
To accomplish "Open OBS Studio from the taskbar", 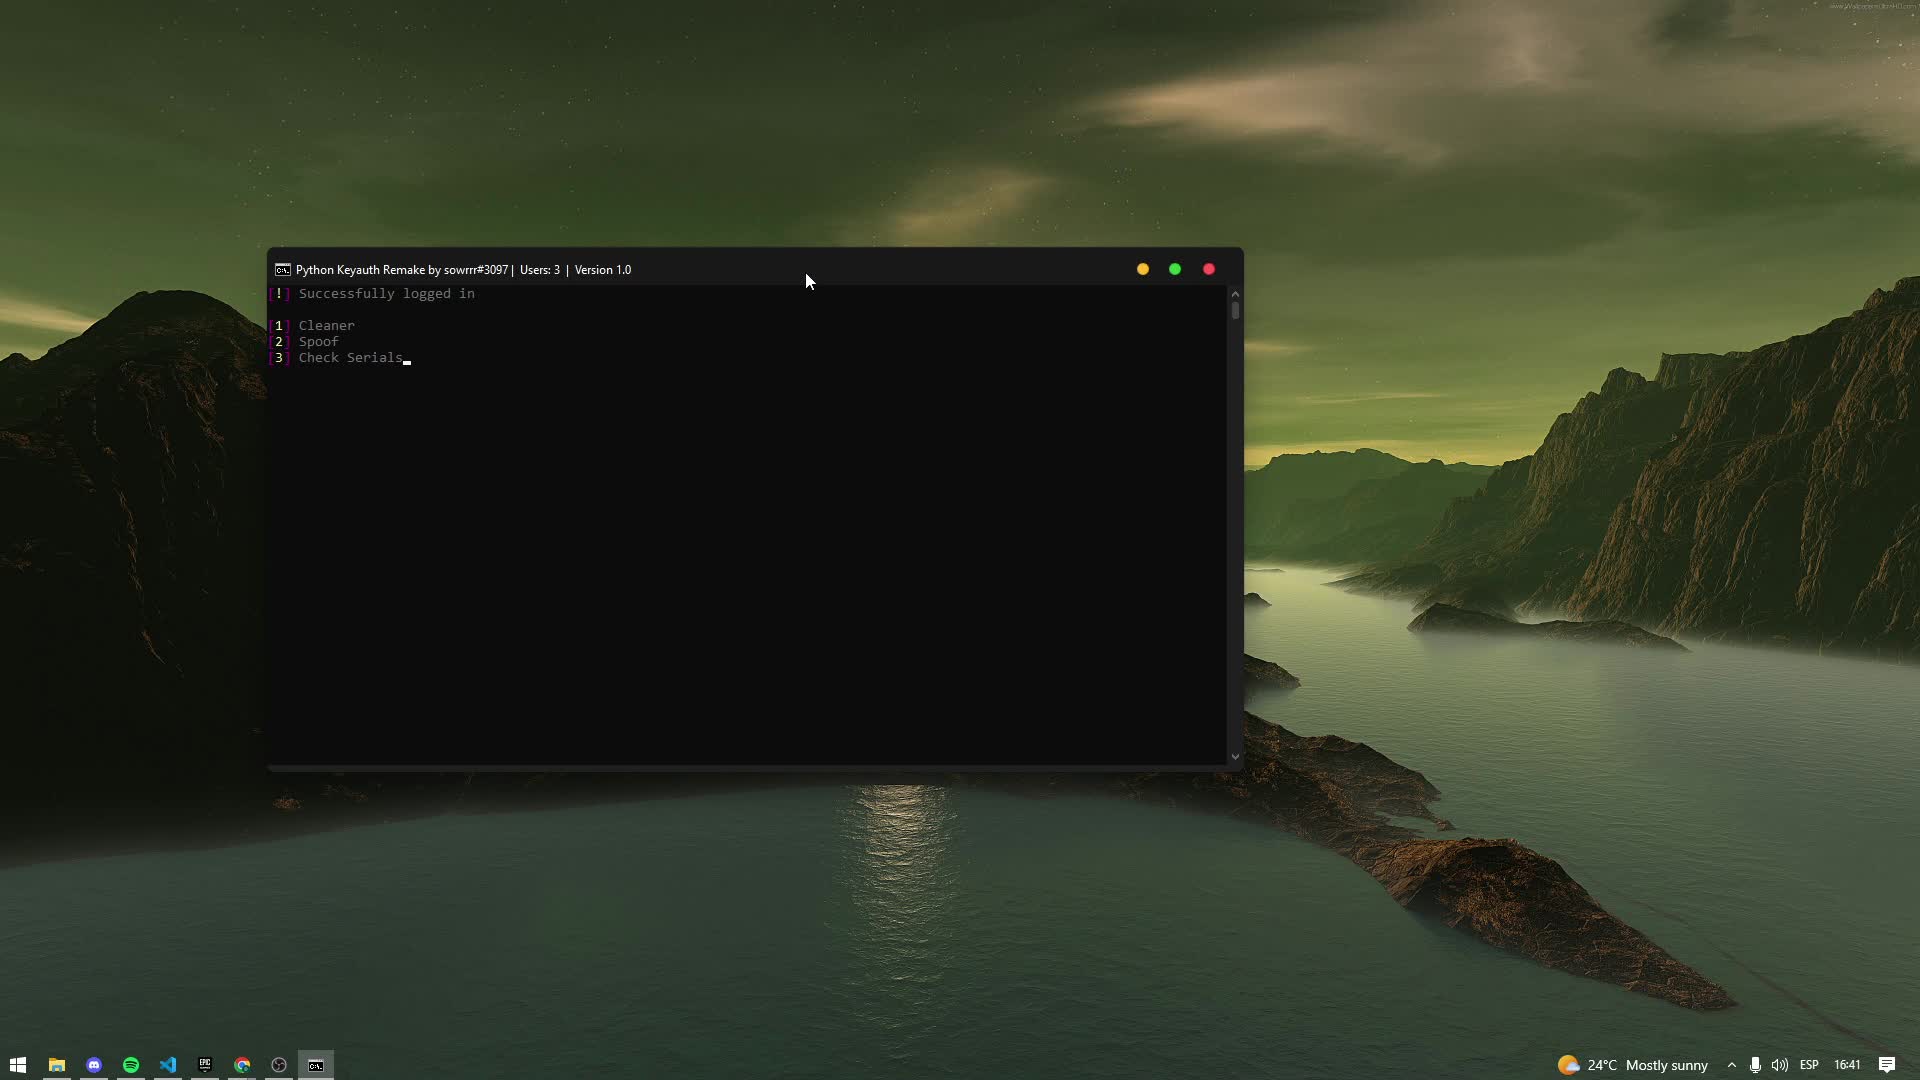I will coord(279,1064).
